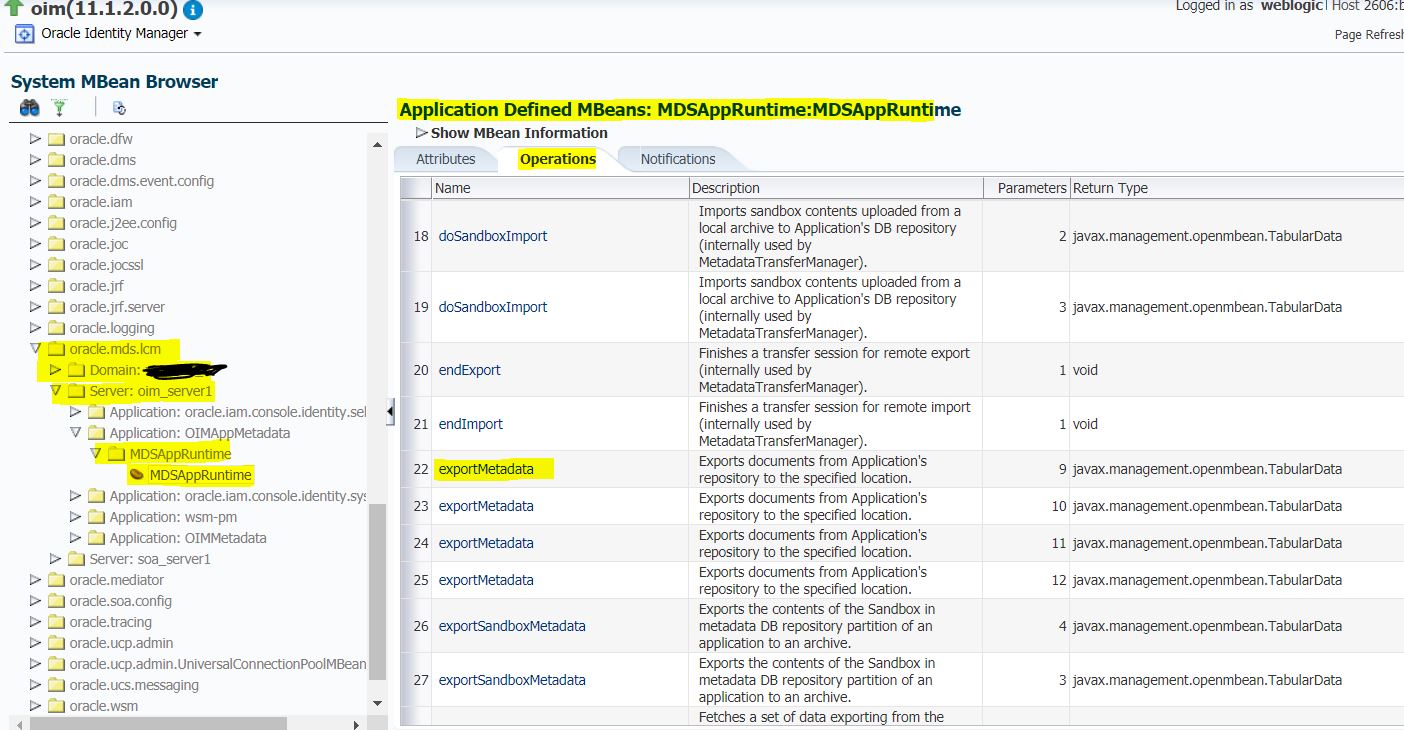Click the binoculars Find MBean icon
The height and width of the screenshot is (730, 1404).
pyautogui.click(x=29, y=108)
